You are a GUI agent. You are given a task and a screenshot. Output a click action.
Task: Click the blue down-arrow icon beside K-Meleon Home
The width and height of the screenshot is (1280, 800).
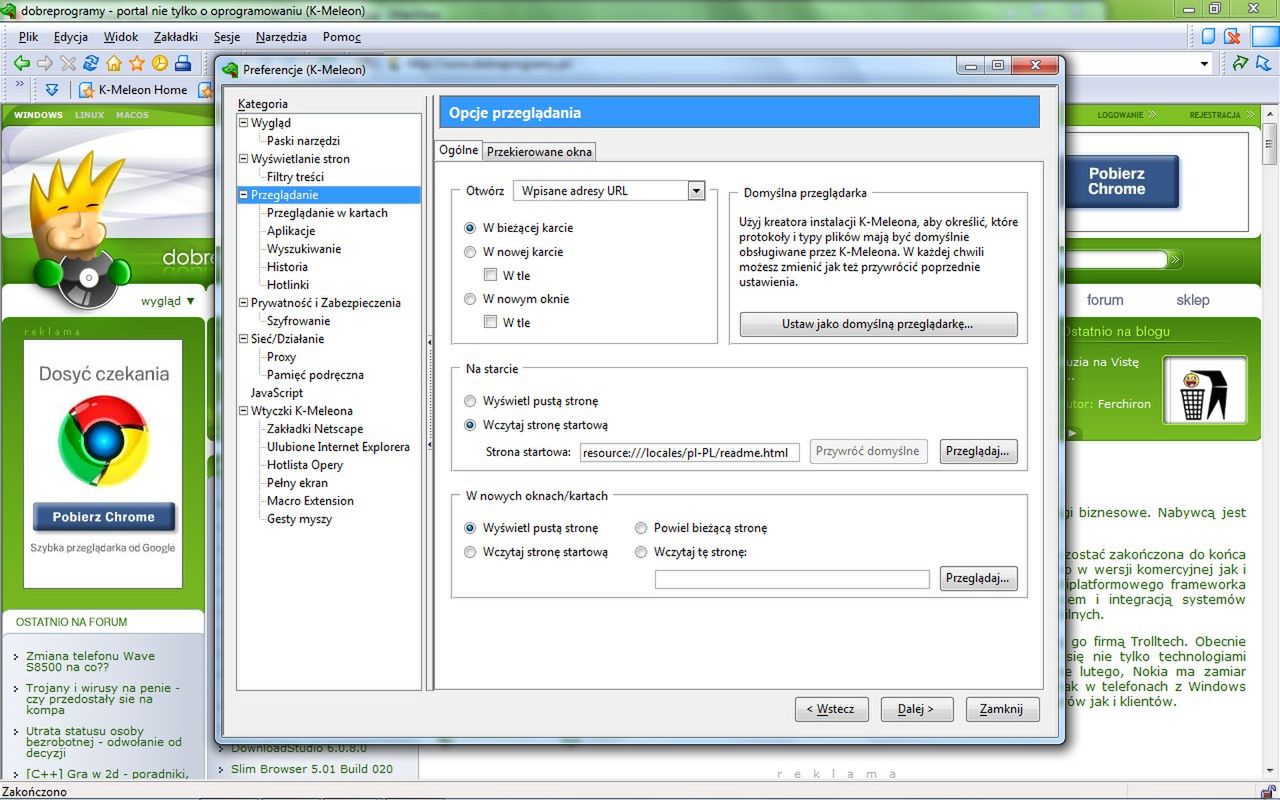(52, 90)
